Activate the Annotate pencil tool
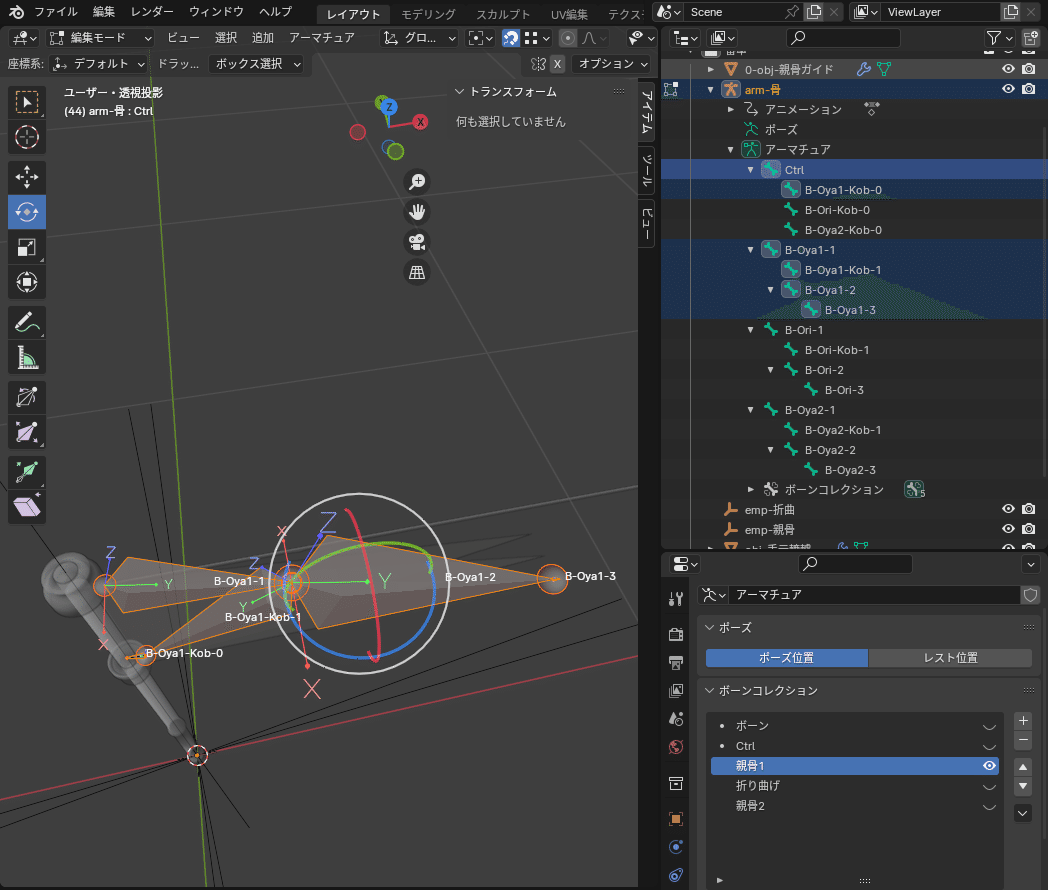Viewport: 1048px width, 890px height. (x=27, y=322)
